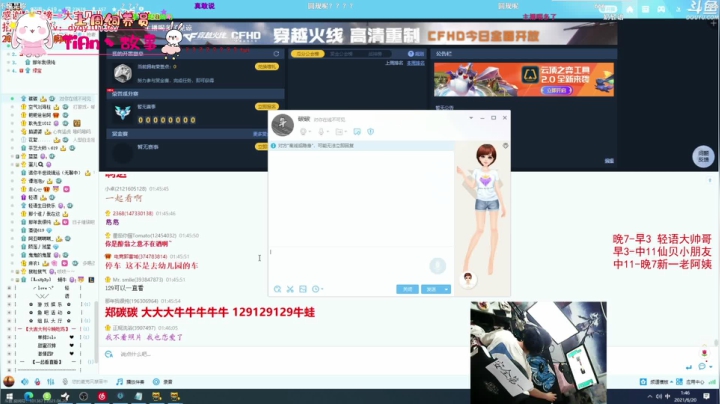The height and width of the screenshot is (404, 720).
Task: Click the small avatar portrait below the figure
Action: [468, 279]
